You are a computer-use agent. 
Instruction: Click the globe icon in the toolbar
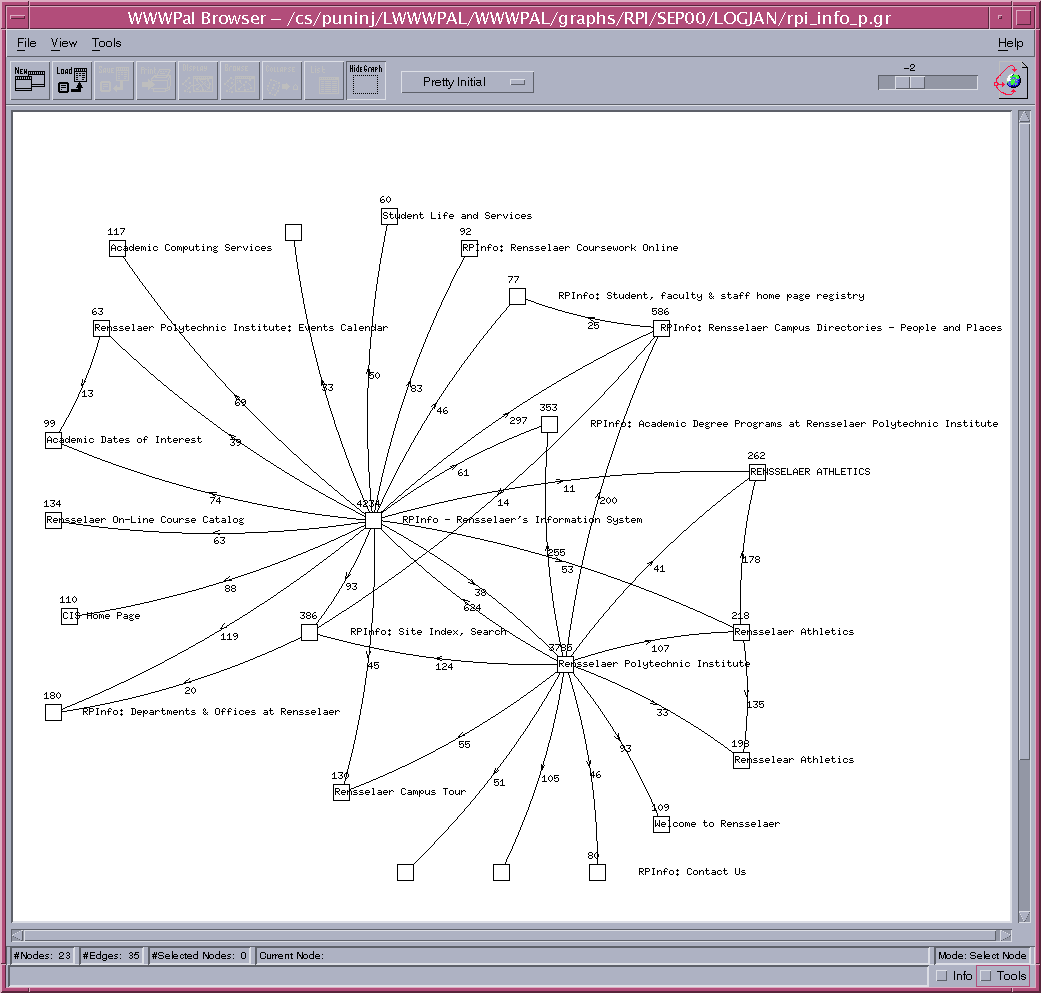point(1010,81)
